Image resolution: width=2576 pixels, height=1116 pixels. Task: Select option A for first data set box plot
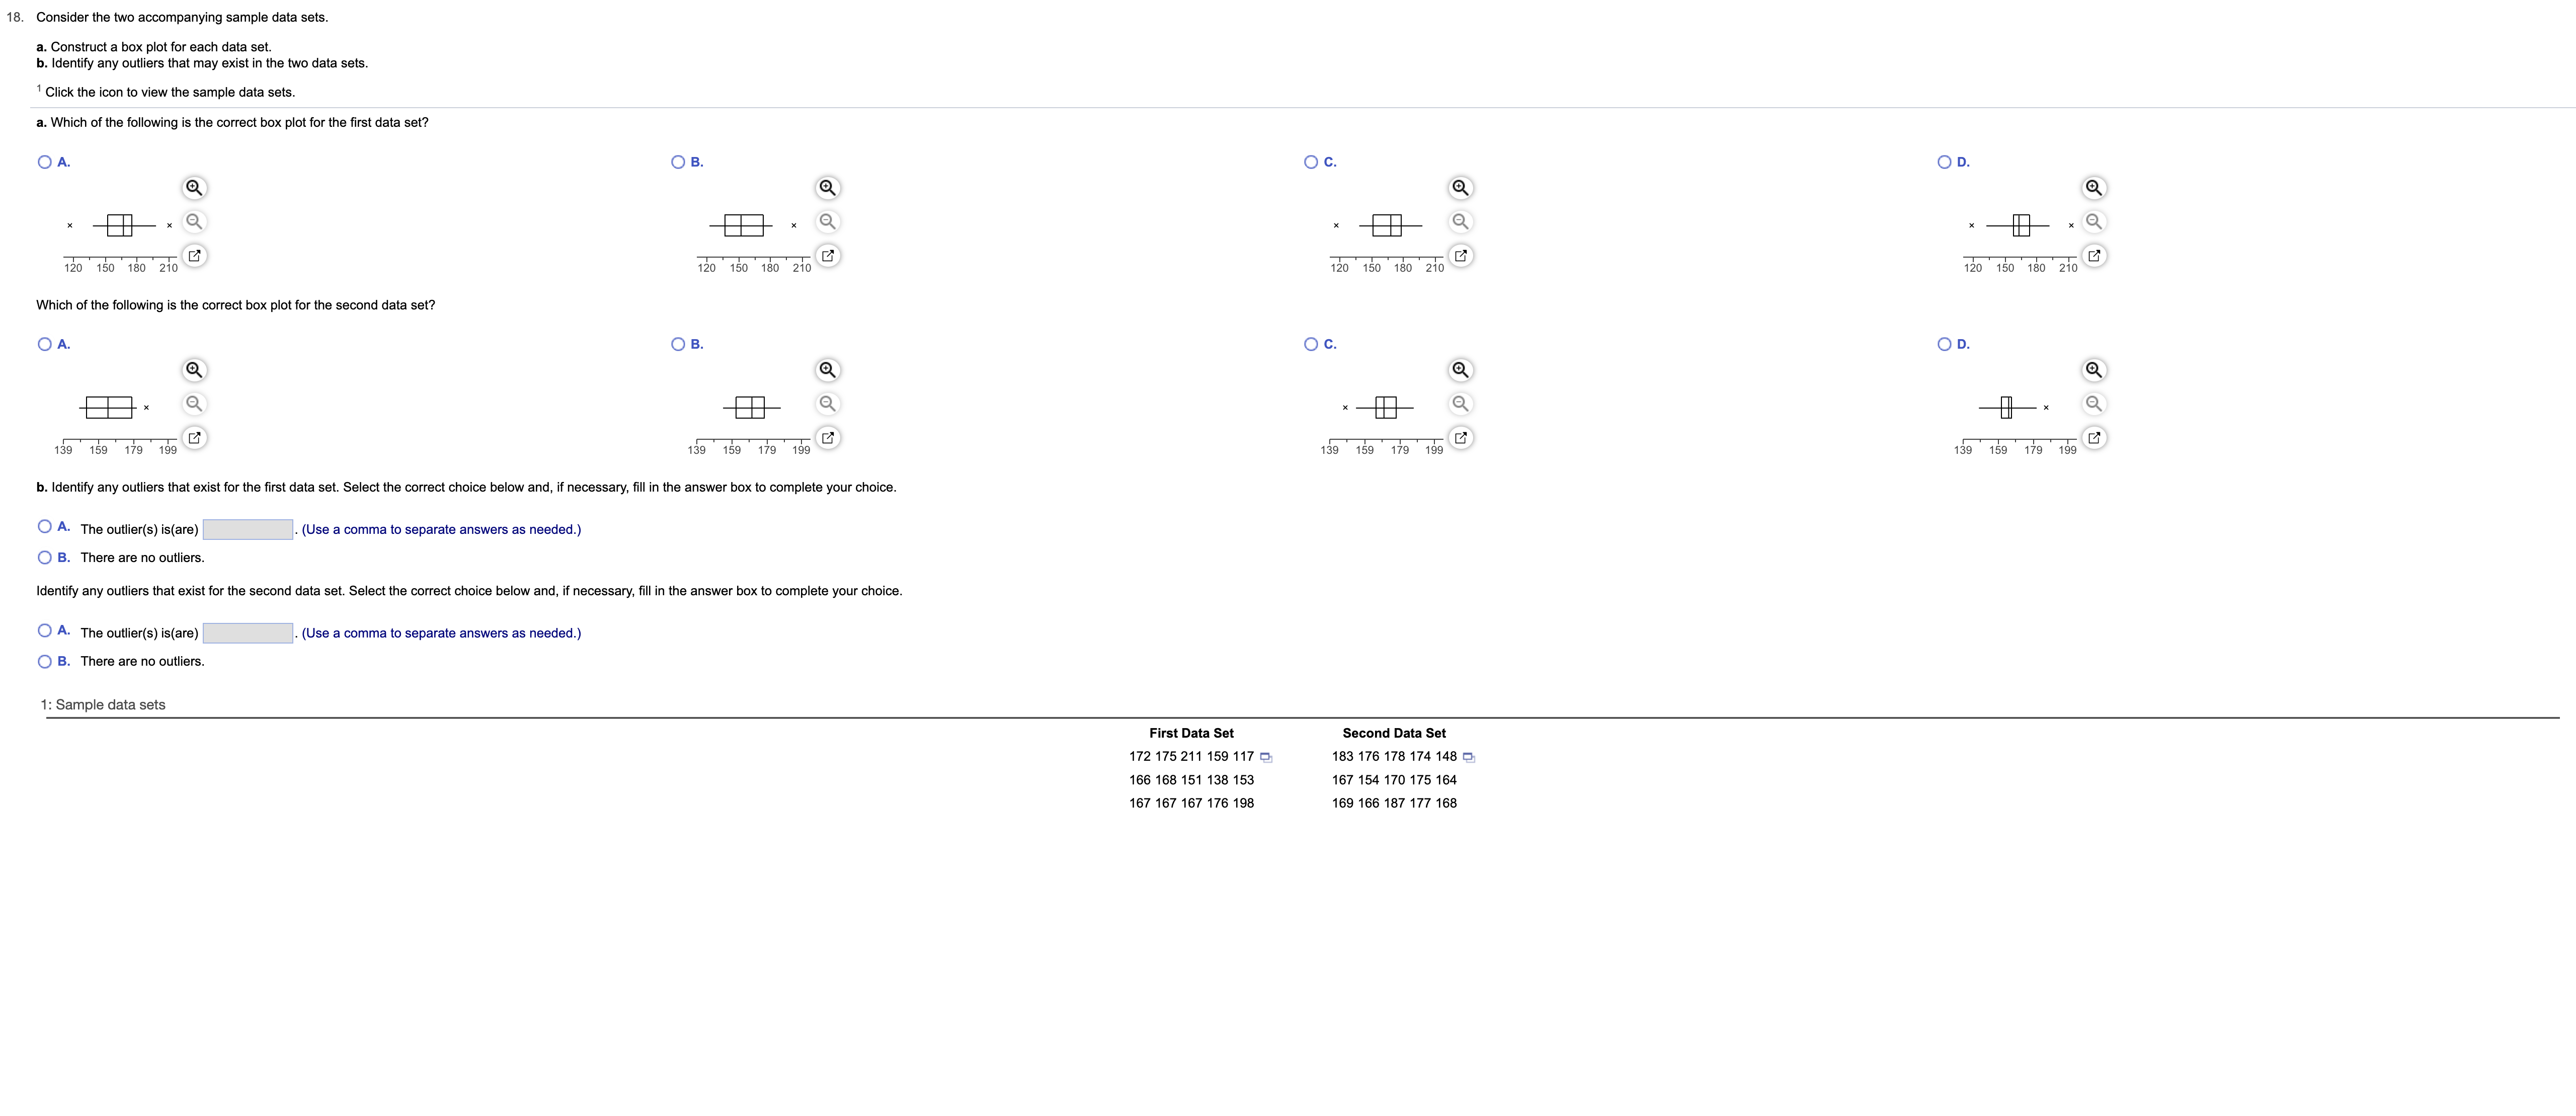45,162
